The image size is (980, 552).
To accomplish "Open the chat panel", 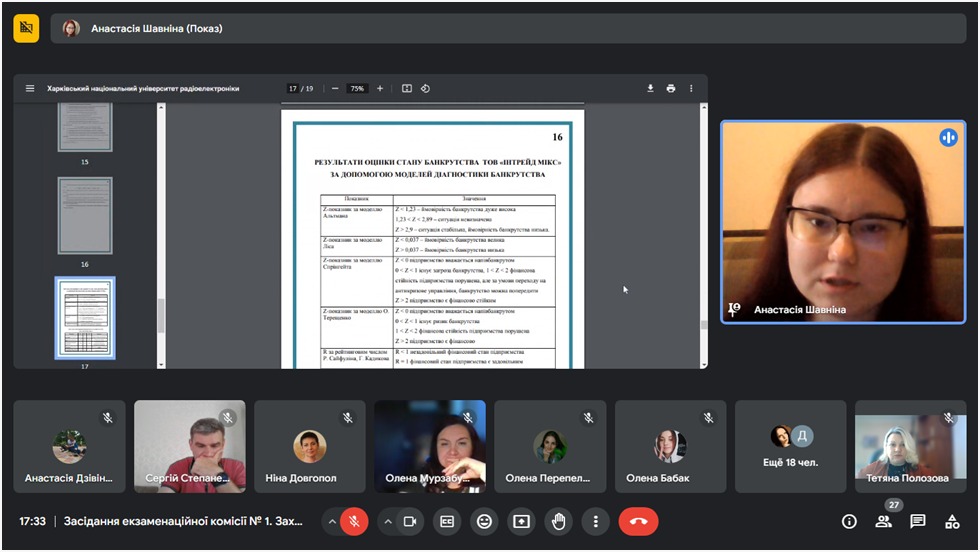I will (x=917, y=521).
